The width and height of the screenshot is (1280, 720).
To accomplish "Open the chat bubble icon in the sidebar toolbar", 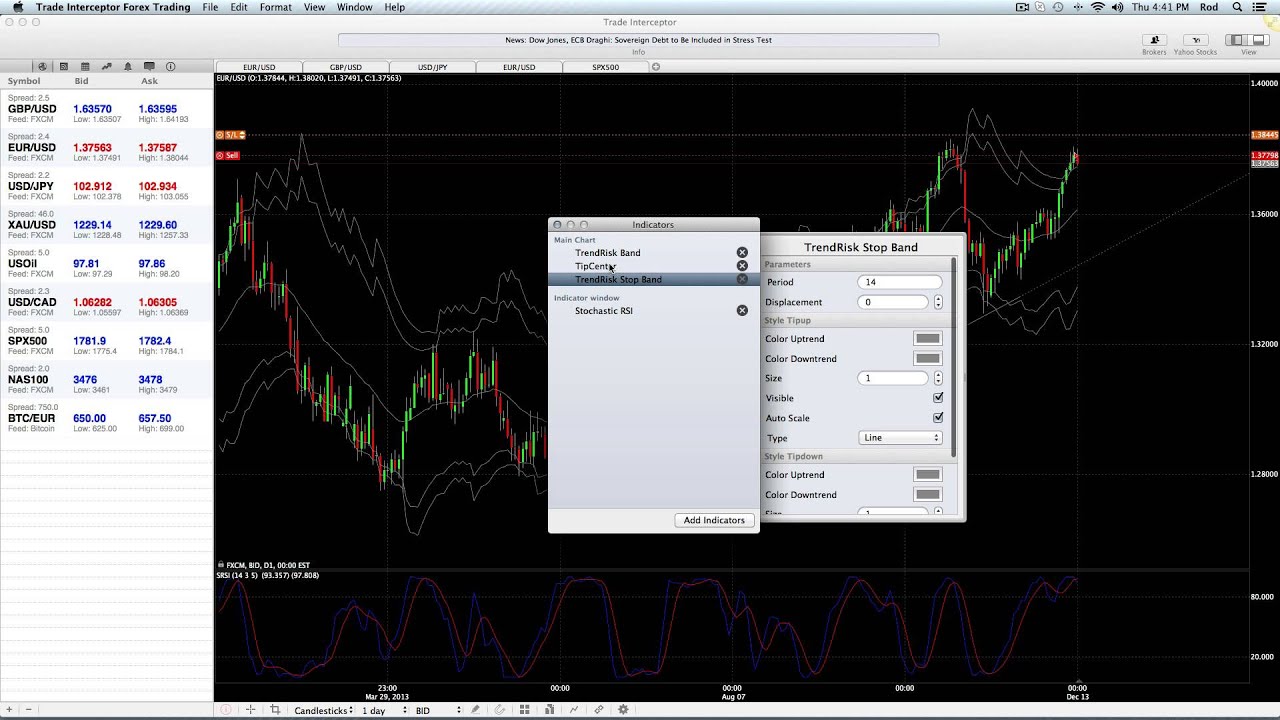I will (x=149, y=67).
